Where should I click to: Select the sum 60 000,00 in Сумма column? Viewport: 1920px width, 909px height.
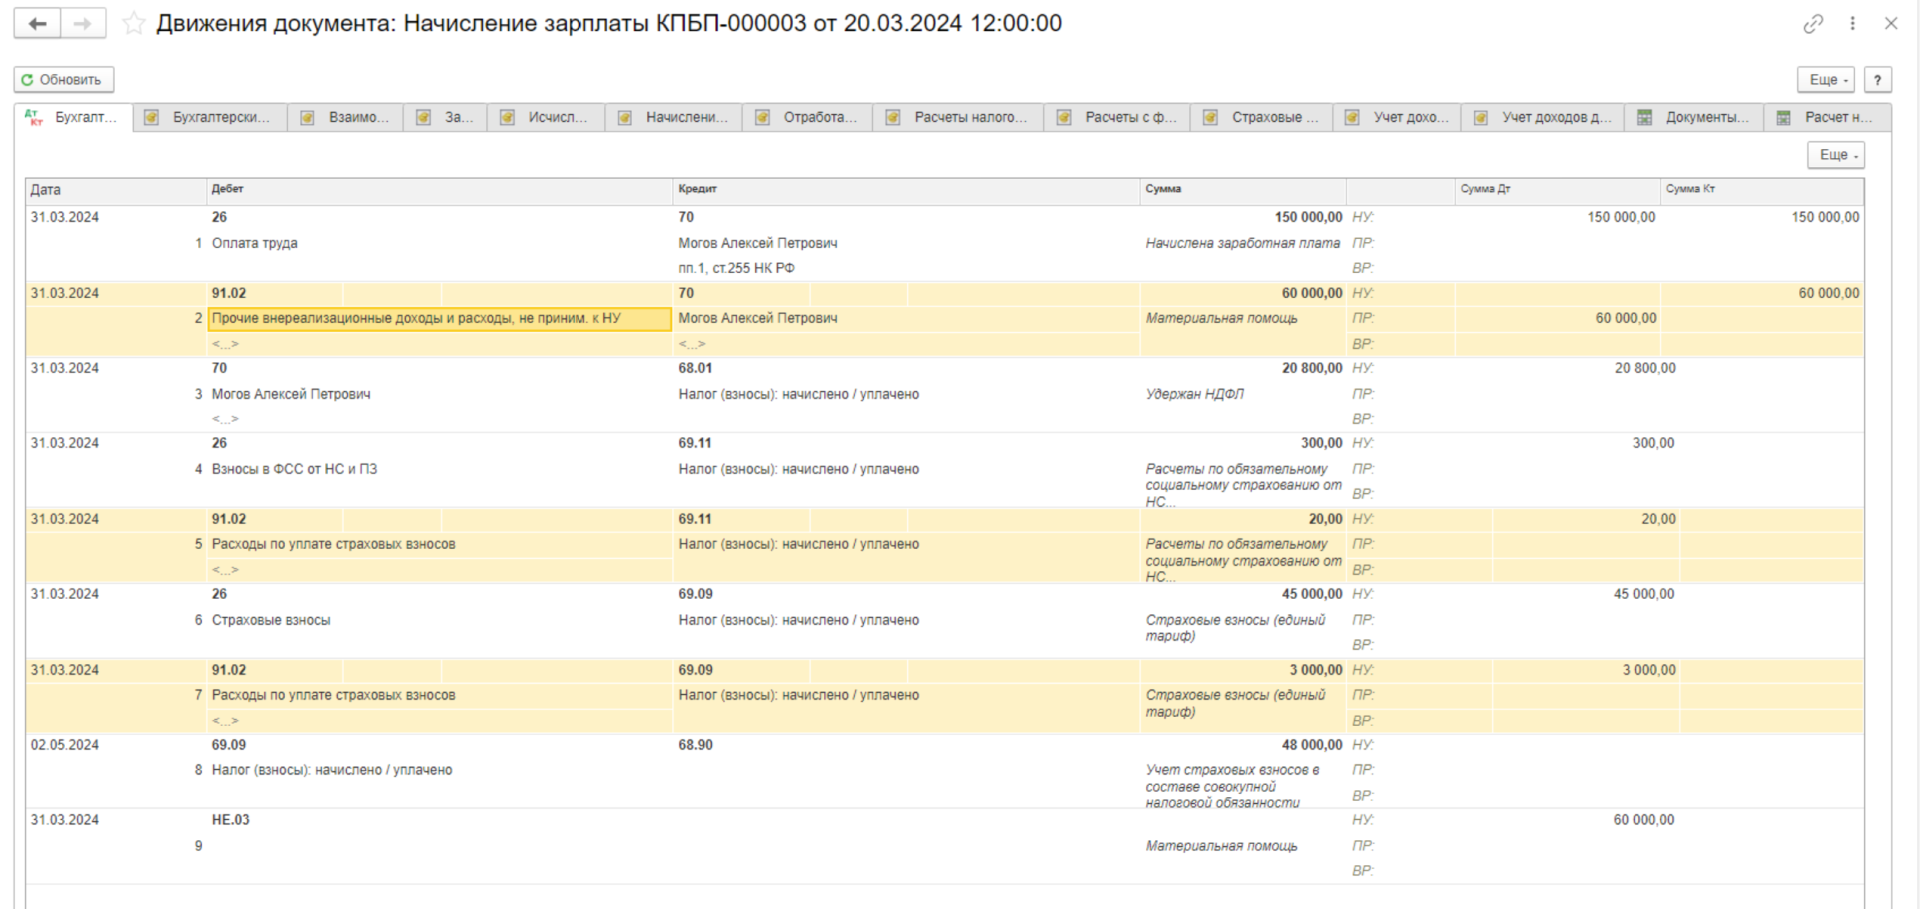tap(1312, 294)
